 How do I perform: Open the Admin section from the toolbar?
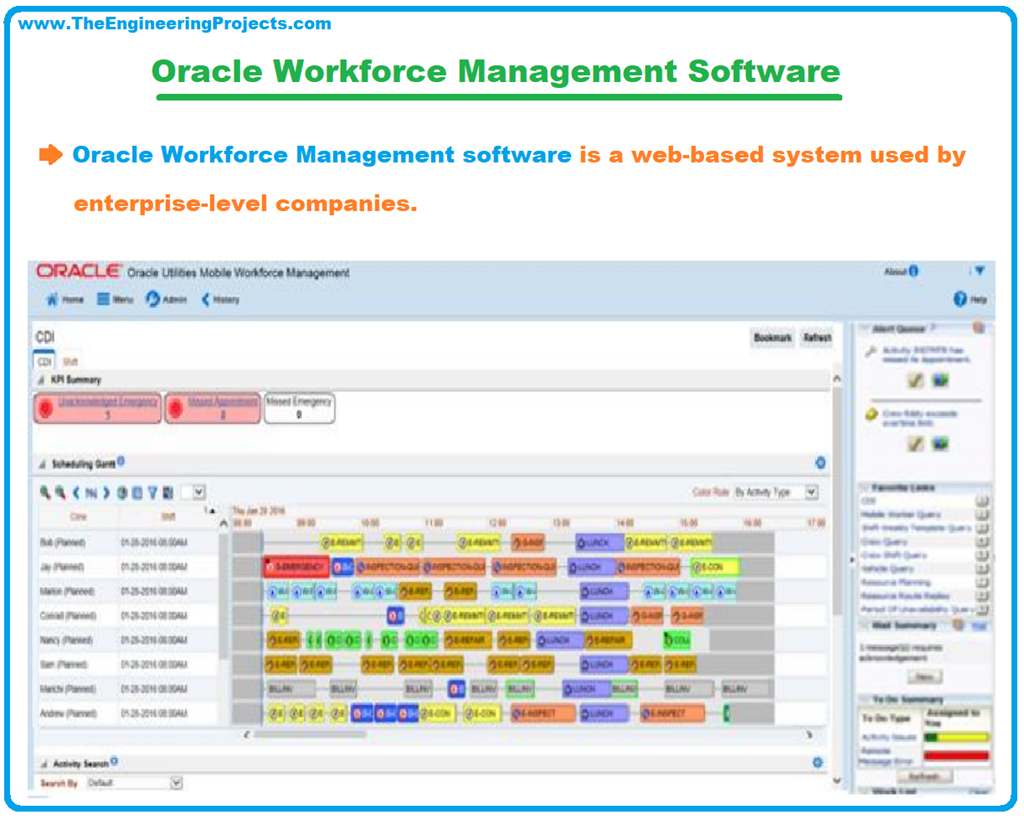click(152, 300)
